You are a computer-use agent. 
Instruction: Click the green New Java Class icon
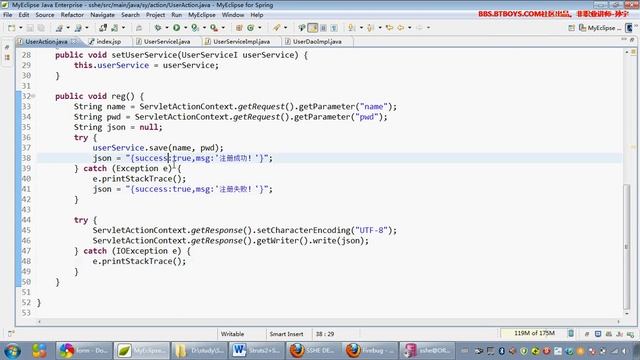pos(251,28)
